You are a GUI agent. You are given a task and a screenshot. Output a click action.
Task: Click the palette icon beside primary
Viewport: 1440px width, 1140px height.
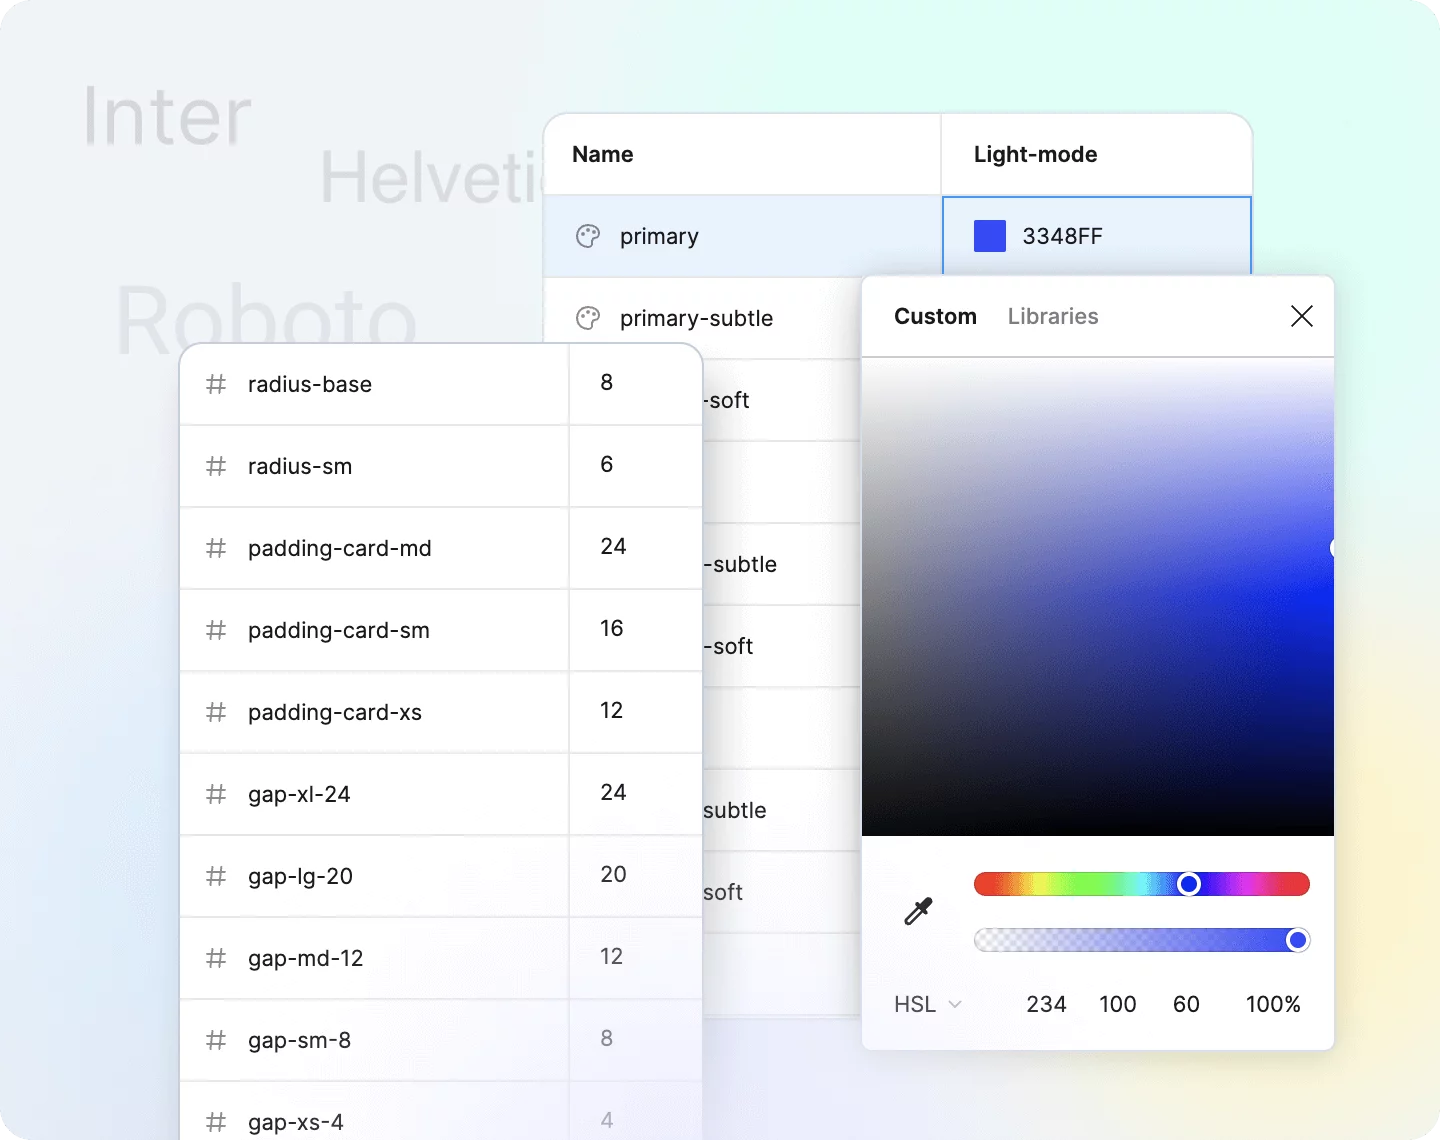[588, 236]
